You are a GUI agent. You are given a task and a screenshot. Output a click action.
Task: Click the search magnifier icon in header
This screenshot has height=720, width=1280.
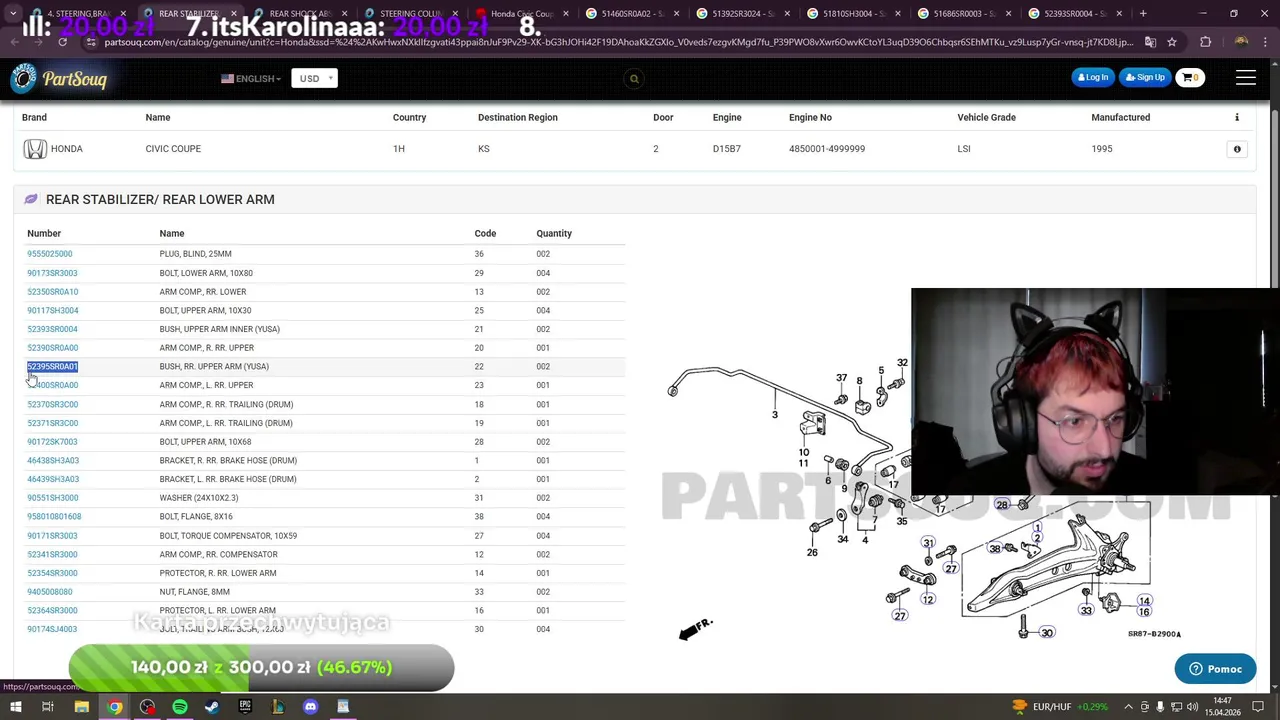tap(634, 79)
